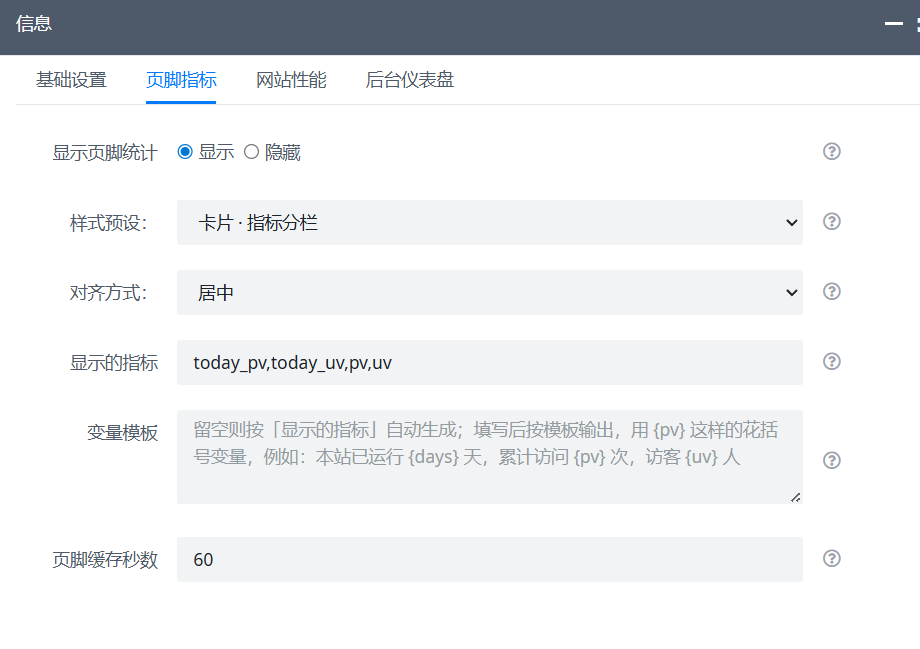Go to the 网站性能 tab

[x=291, y=80]
